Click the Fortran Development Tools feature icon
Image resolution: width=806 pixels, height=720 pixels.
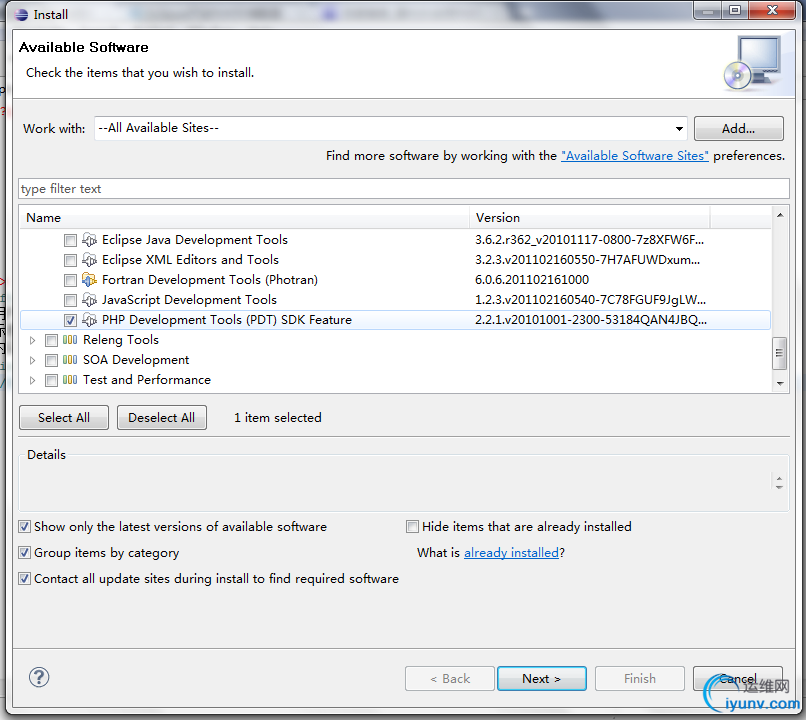89,280
